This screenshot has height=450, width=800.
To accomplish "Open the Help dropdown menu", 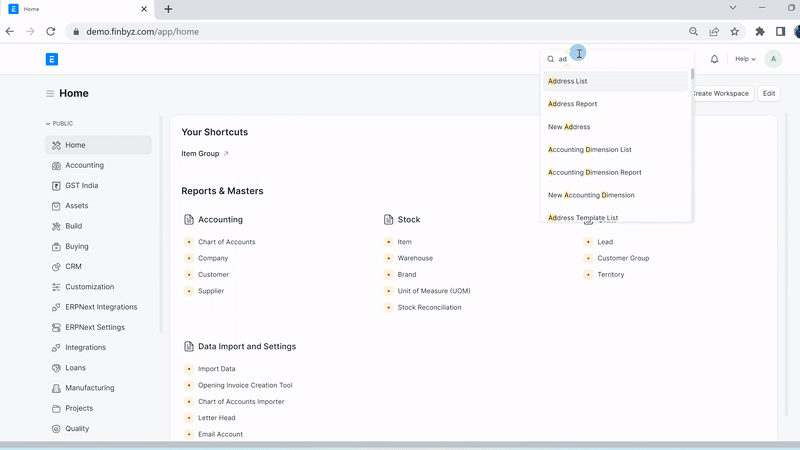I will click(x=745, y=59).
